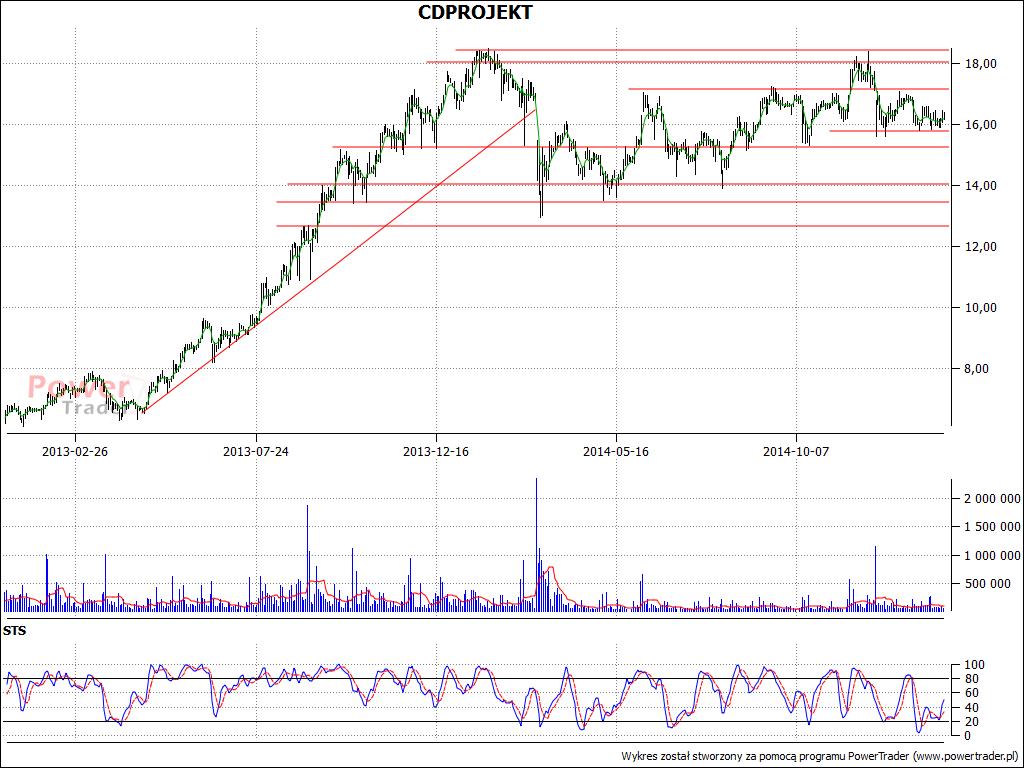Select the 2013-02-26 date label

click(x=75, y=451)
